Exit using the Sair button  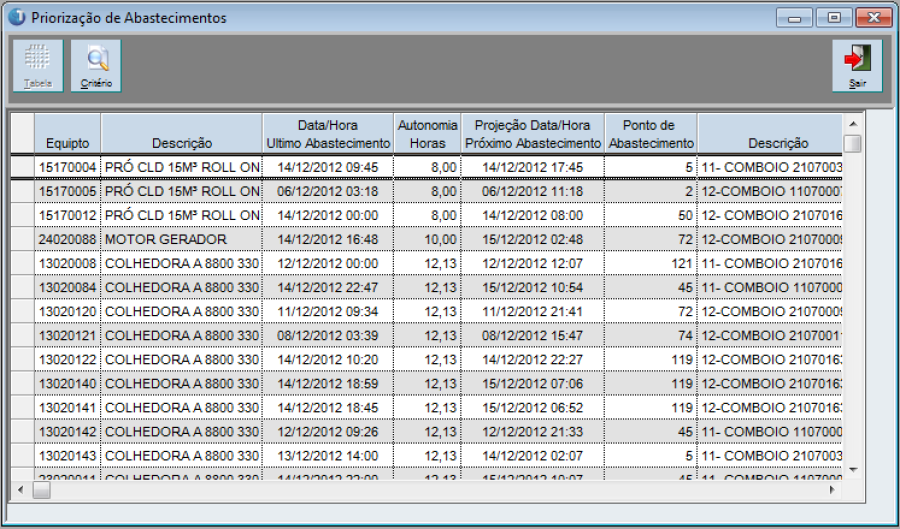point(858,65)
